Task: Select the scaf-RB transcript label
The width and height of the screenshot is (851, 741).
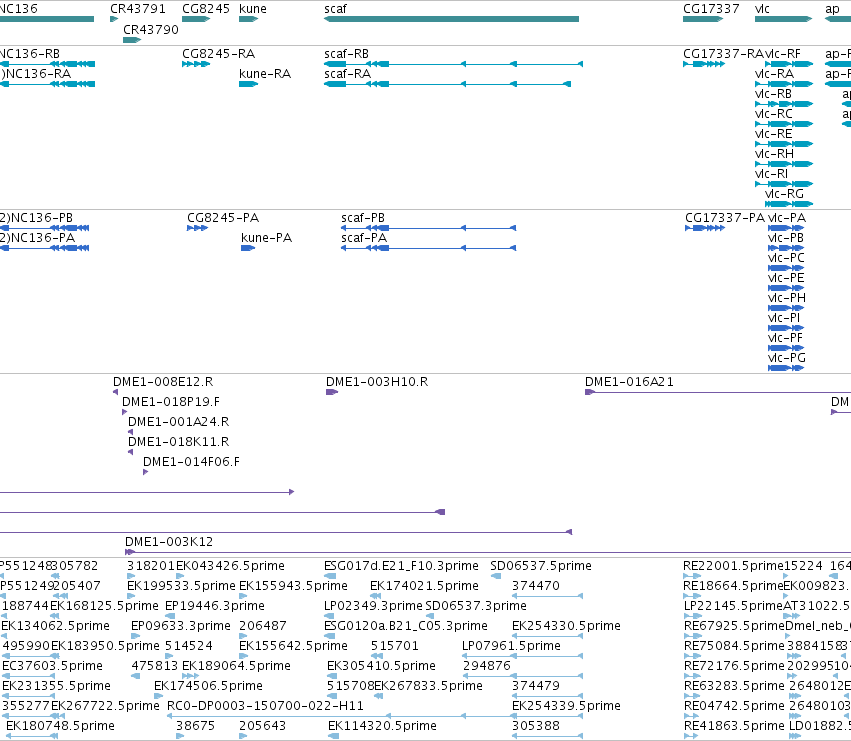Action: click(x=346, y=54)
